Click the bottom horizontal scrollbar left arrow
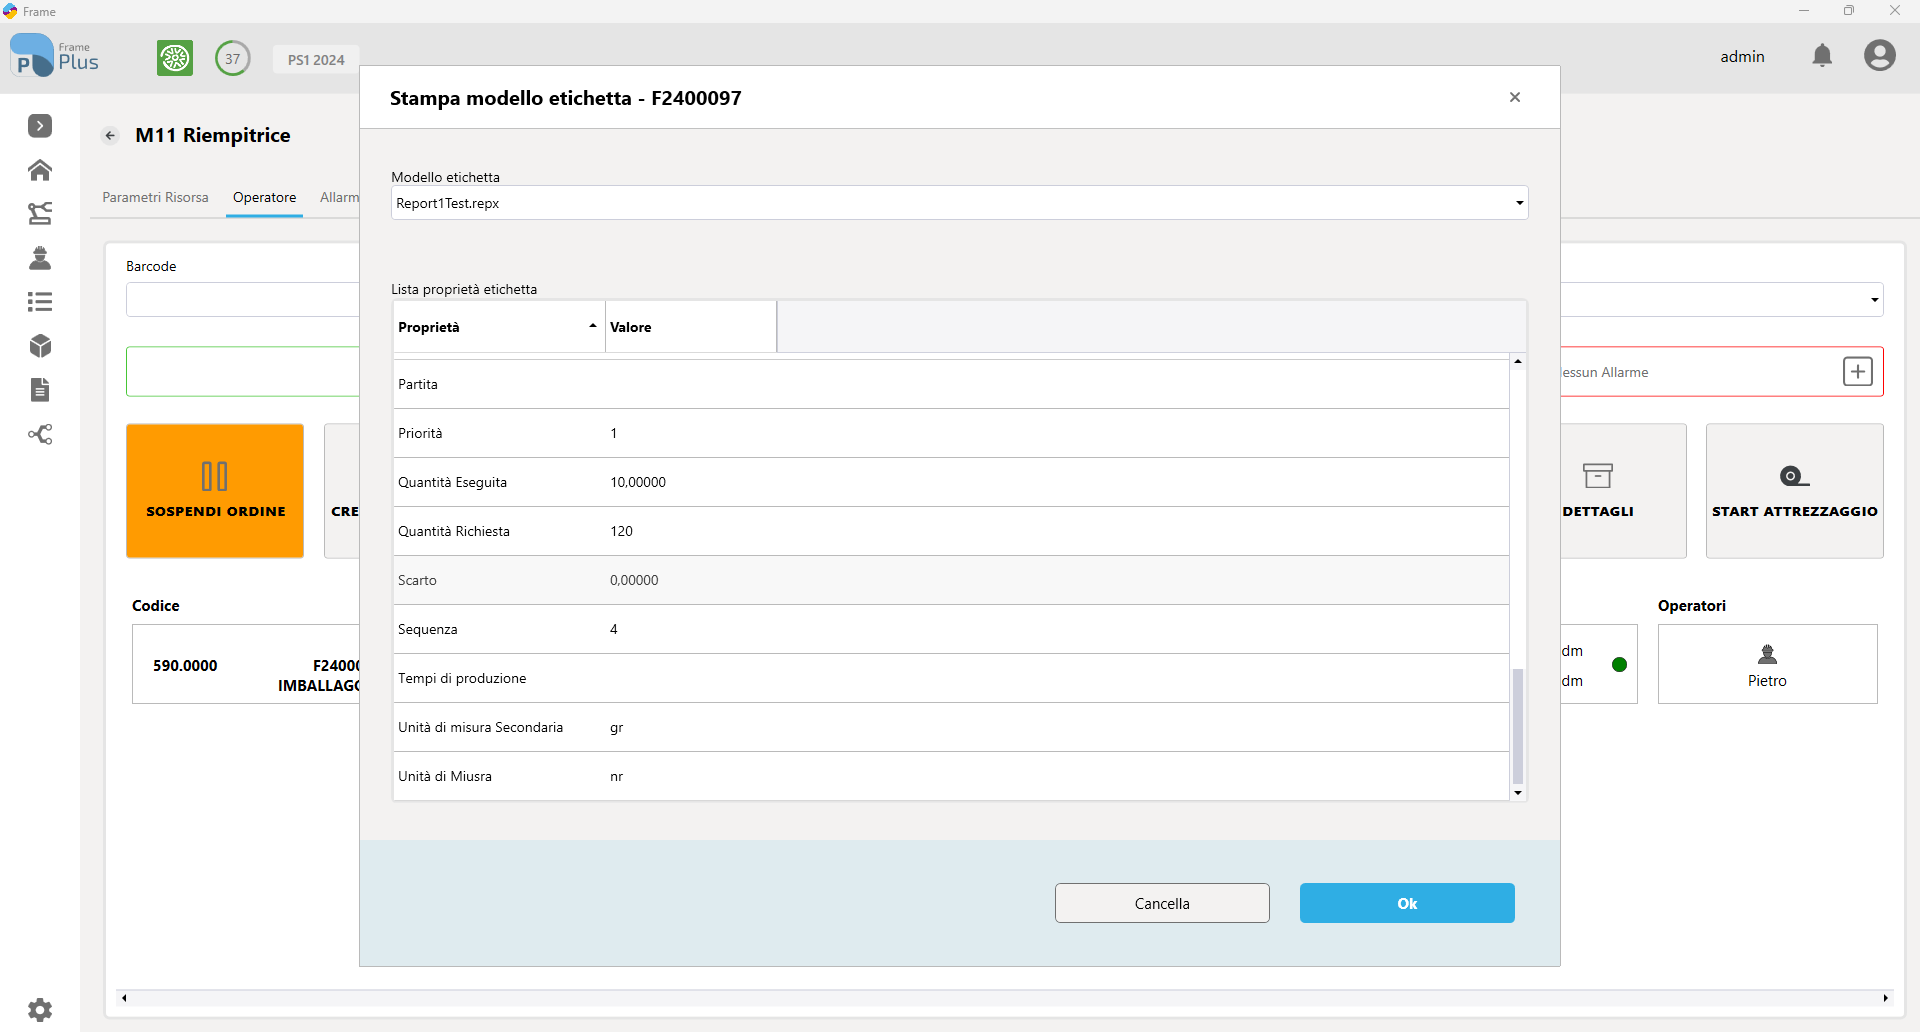 124,998
